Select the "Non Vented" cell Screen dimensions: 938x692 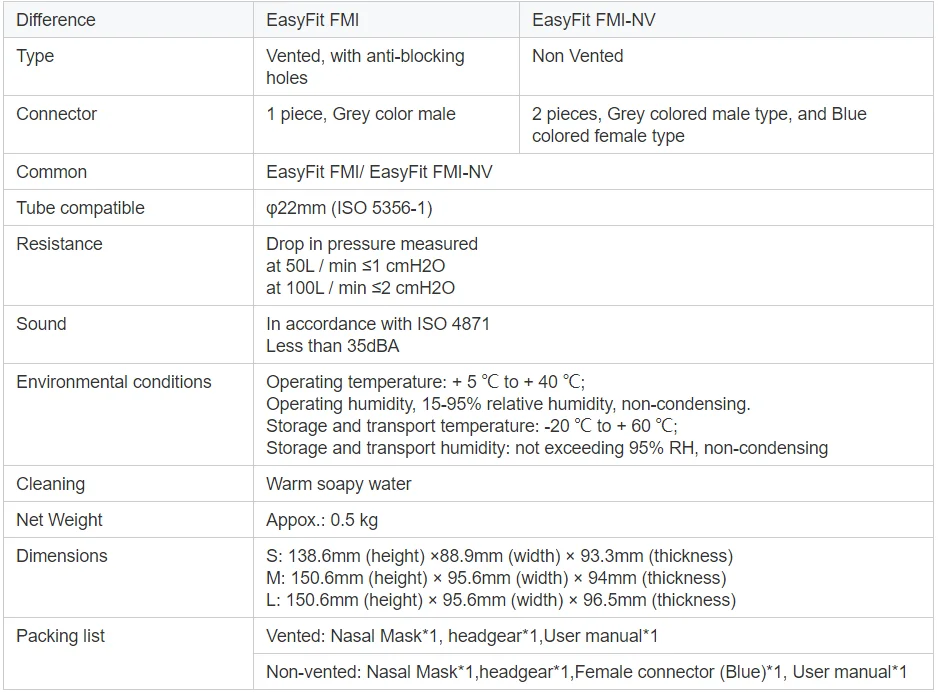coord(577,56)
